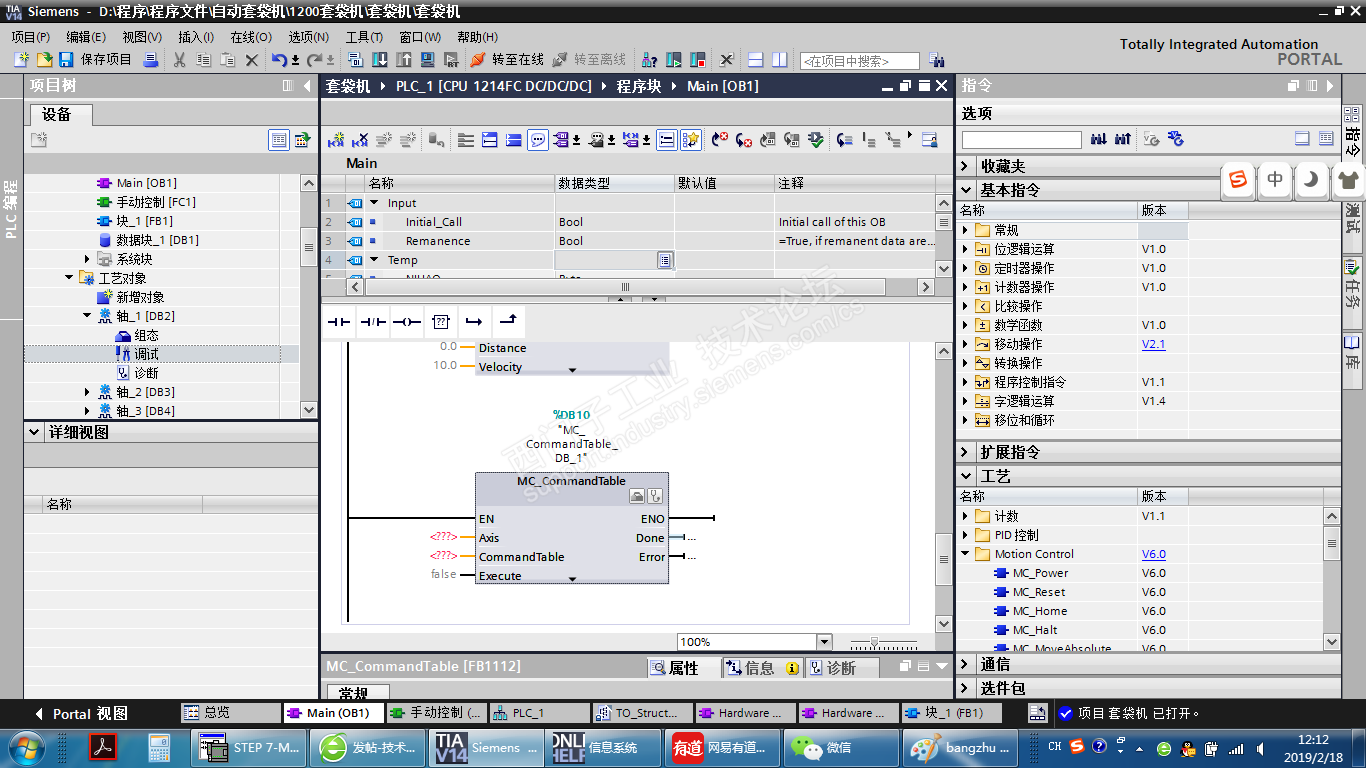Click the print icon in main toolbar
This screenshot has height=768, width=1366.
(x=150, y=60)
